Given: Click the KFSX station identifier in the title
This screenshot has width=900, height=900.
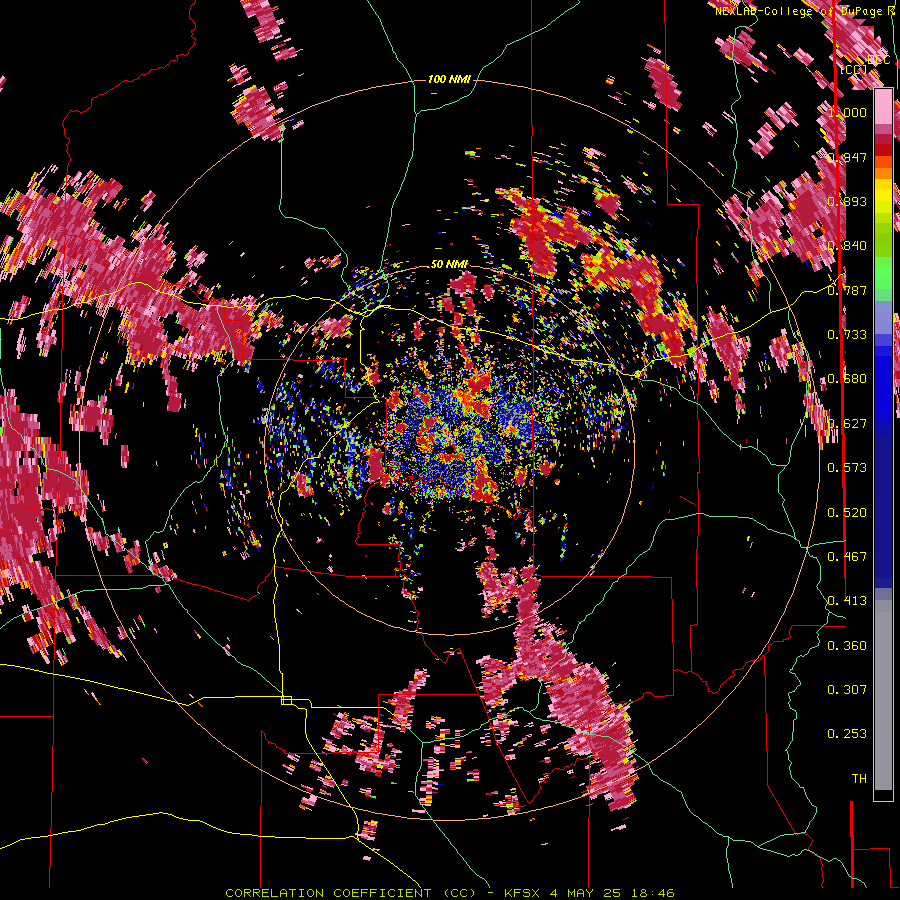Looking at the screenshot, I should click(522, 893).
